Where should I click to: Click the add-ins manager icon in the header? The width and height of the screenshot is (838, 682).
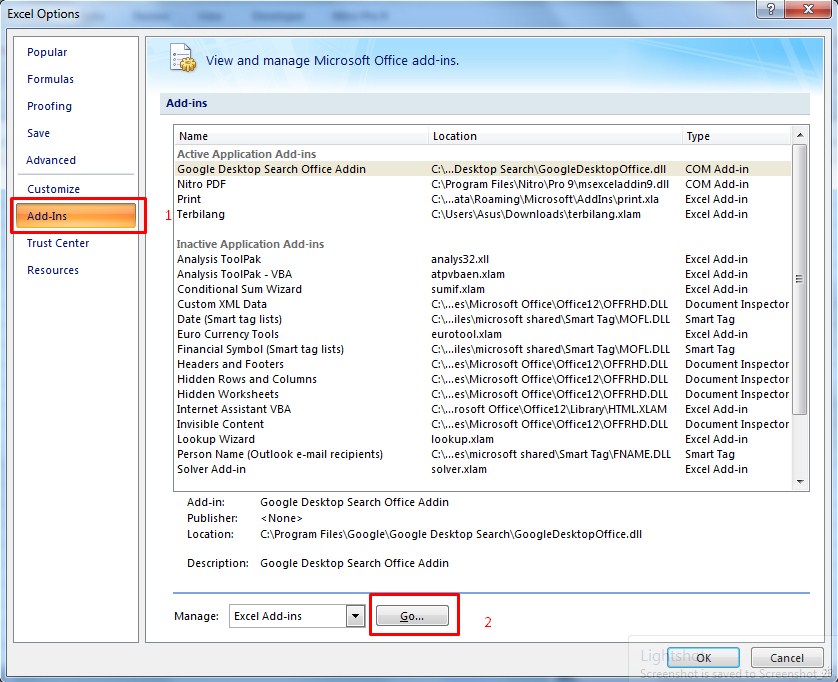[x=181, y=59]
